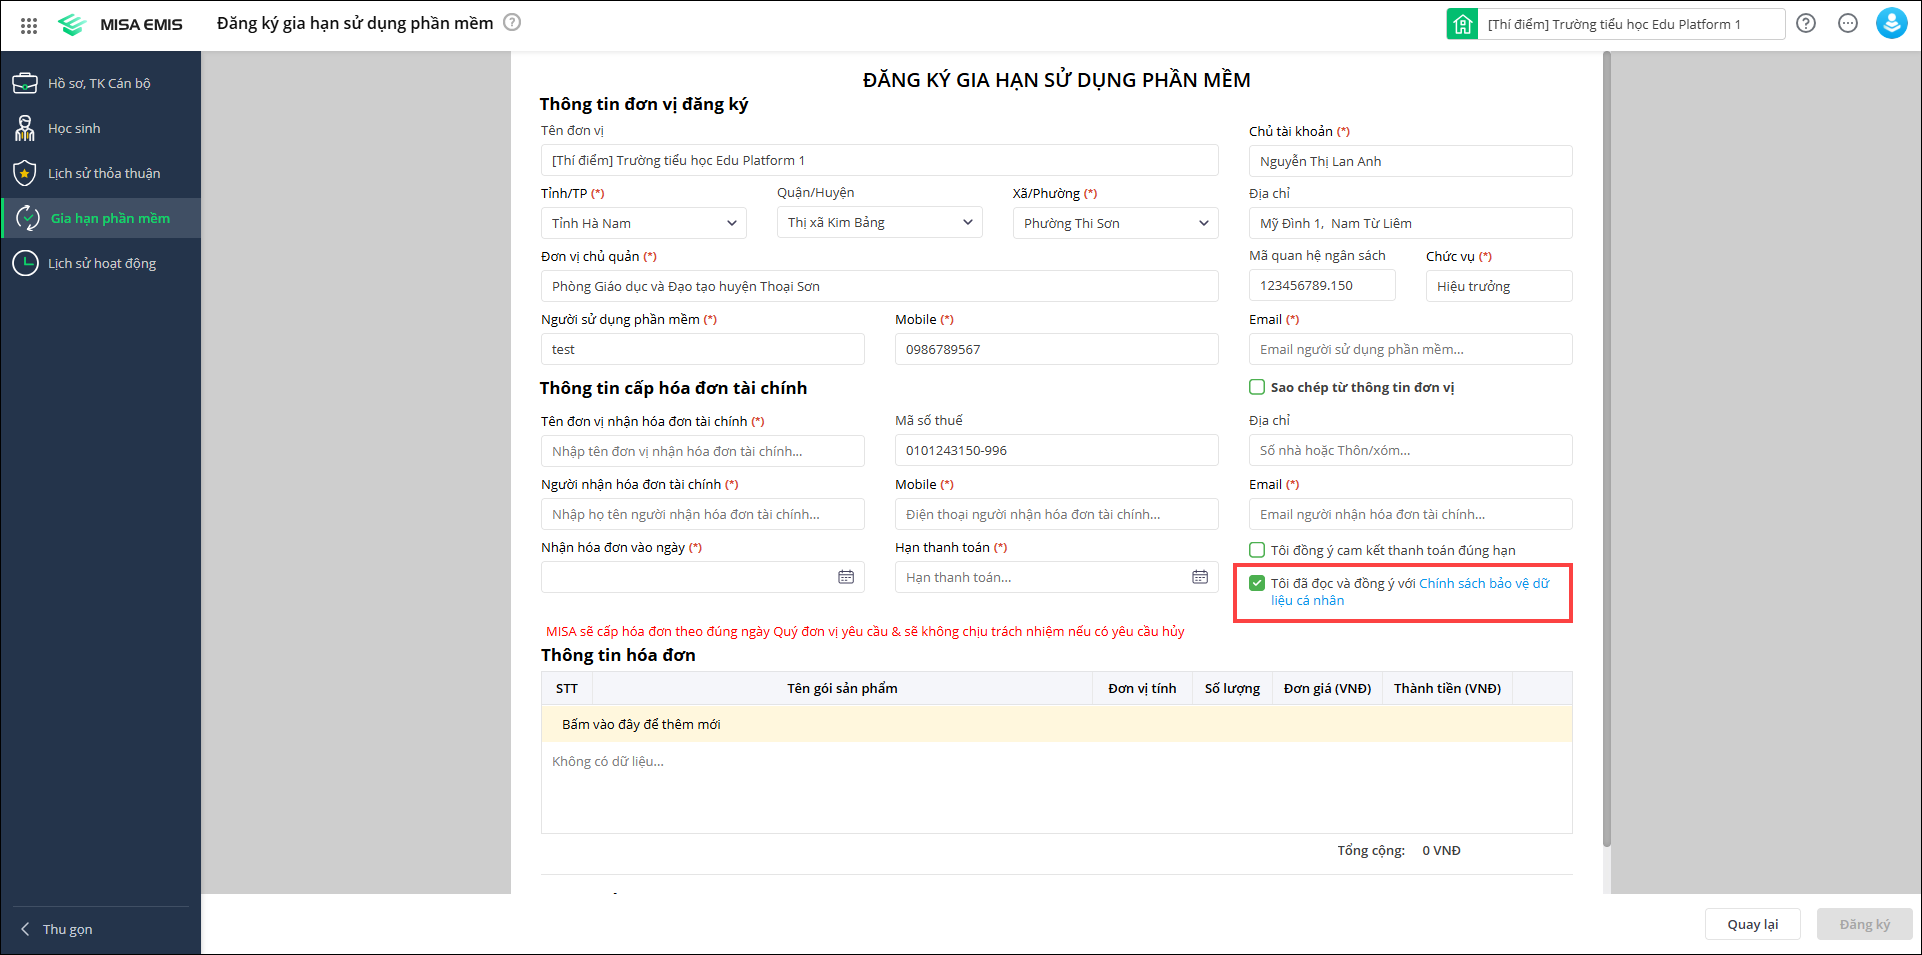Check Sao chép từ thông tin đơn vị
Viewport: 1922px width, 955px height.
tap(1257, 387)
